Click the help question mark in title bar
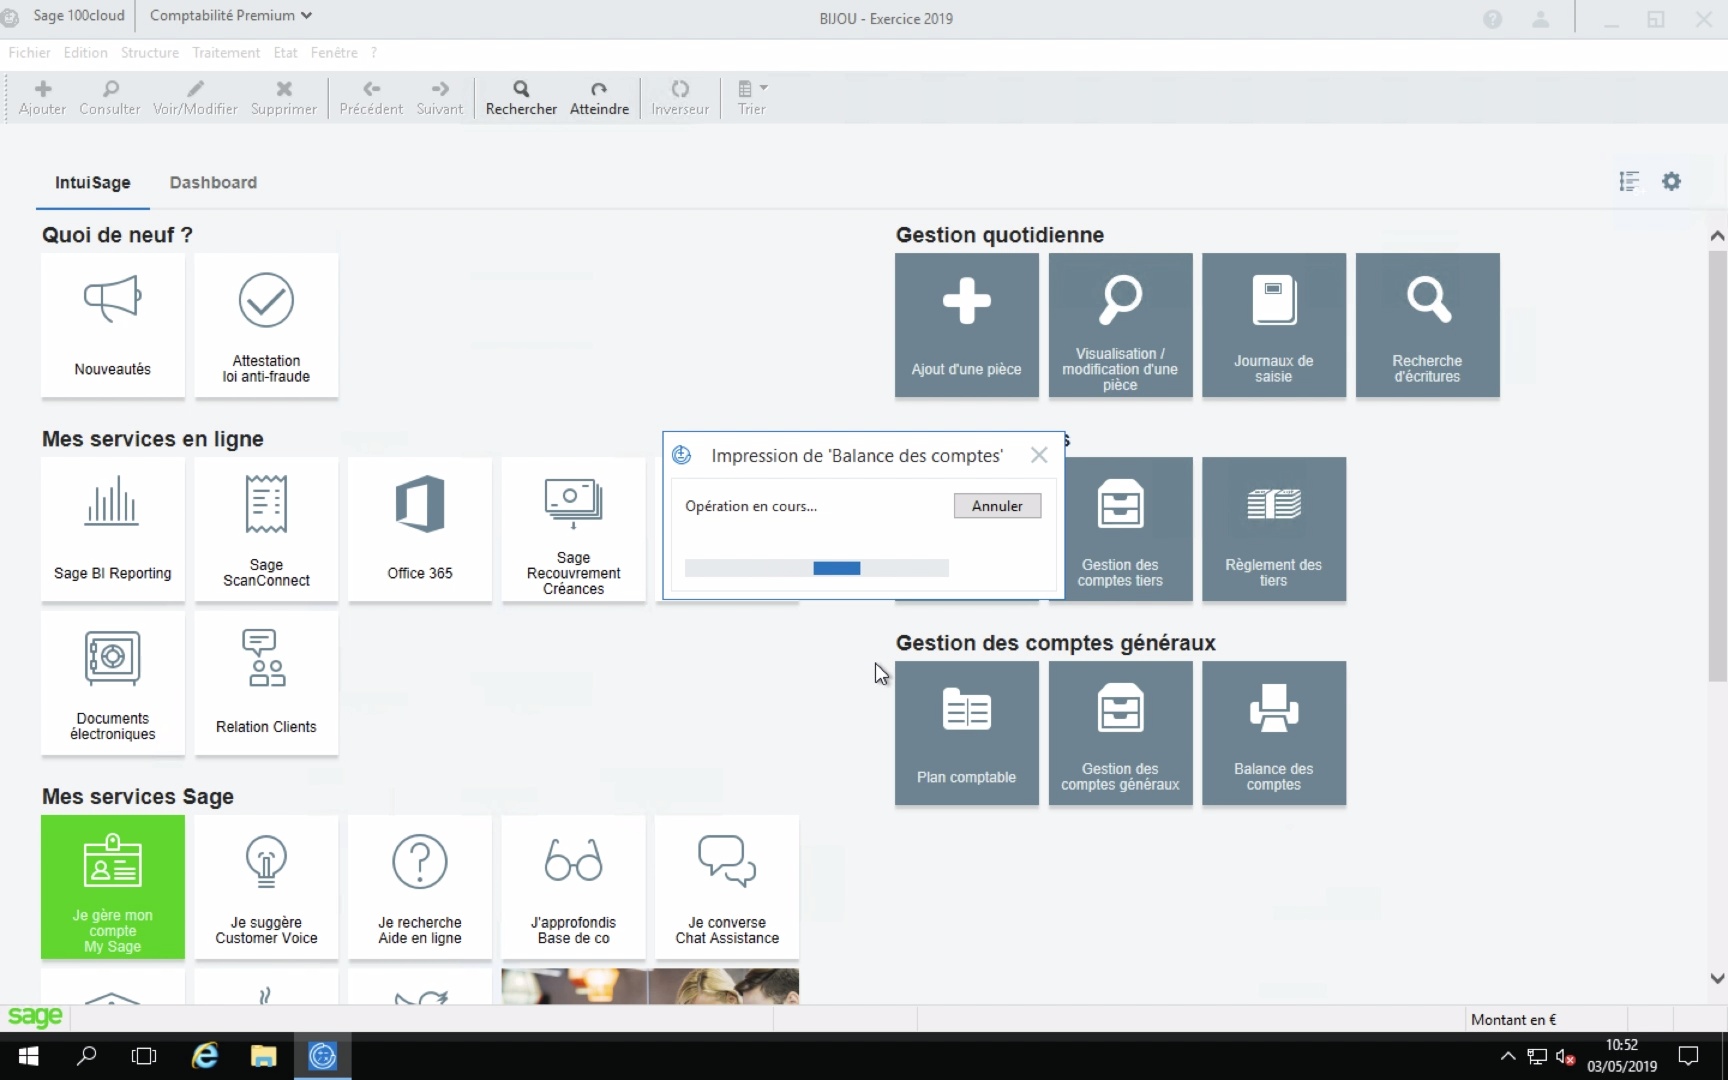This screenshot has width=1728, height=1080. 1493,19
